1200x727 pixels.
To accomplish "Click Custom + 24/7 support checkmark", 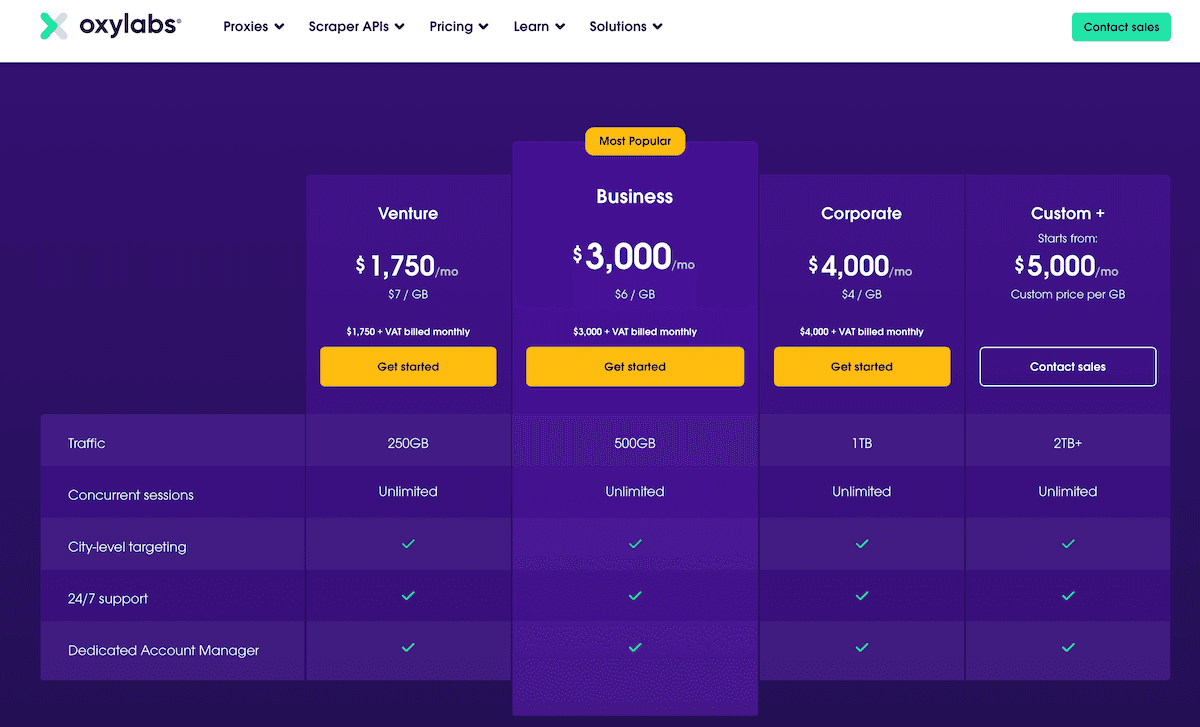I will click(1068, 596).
